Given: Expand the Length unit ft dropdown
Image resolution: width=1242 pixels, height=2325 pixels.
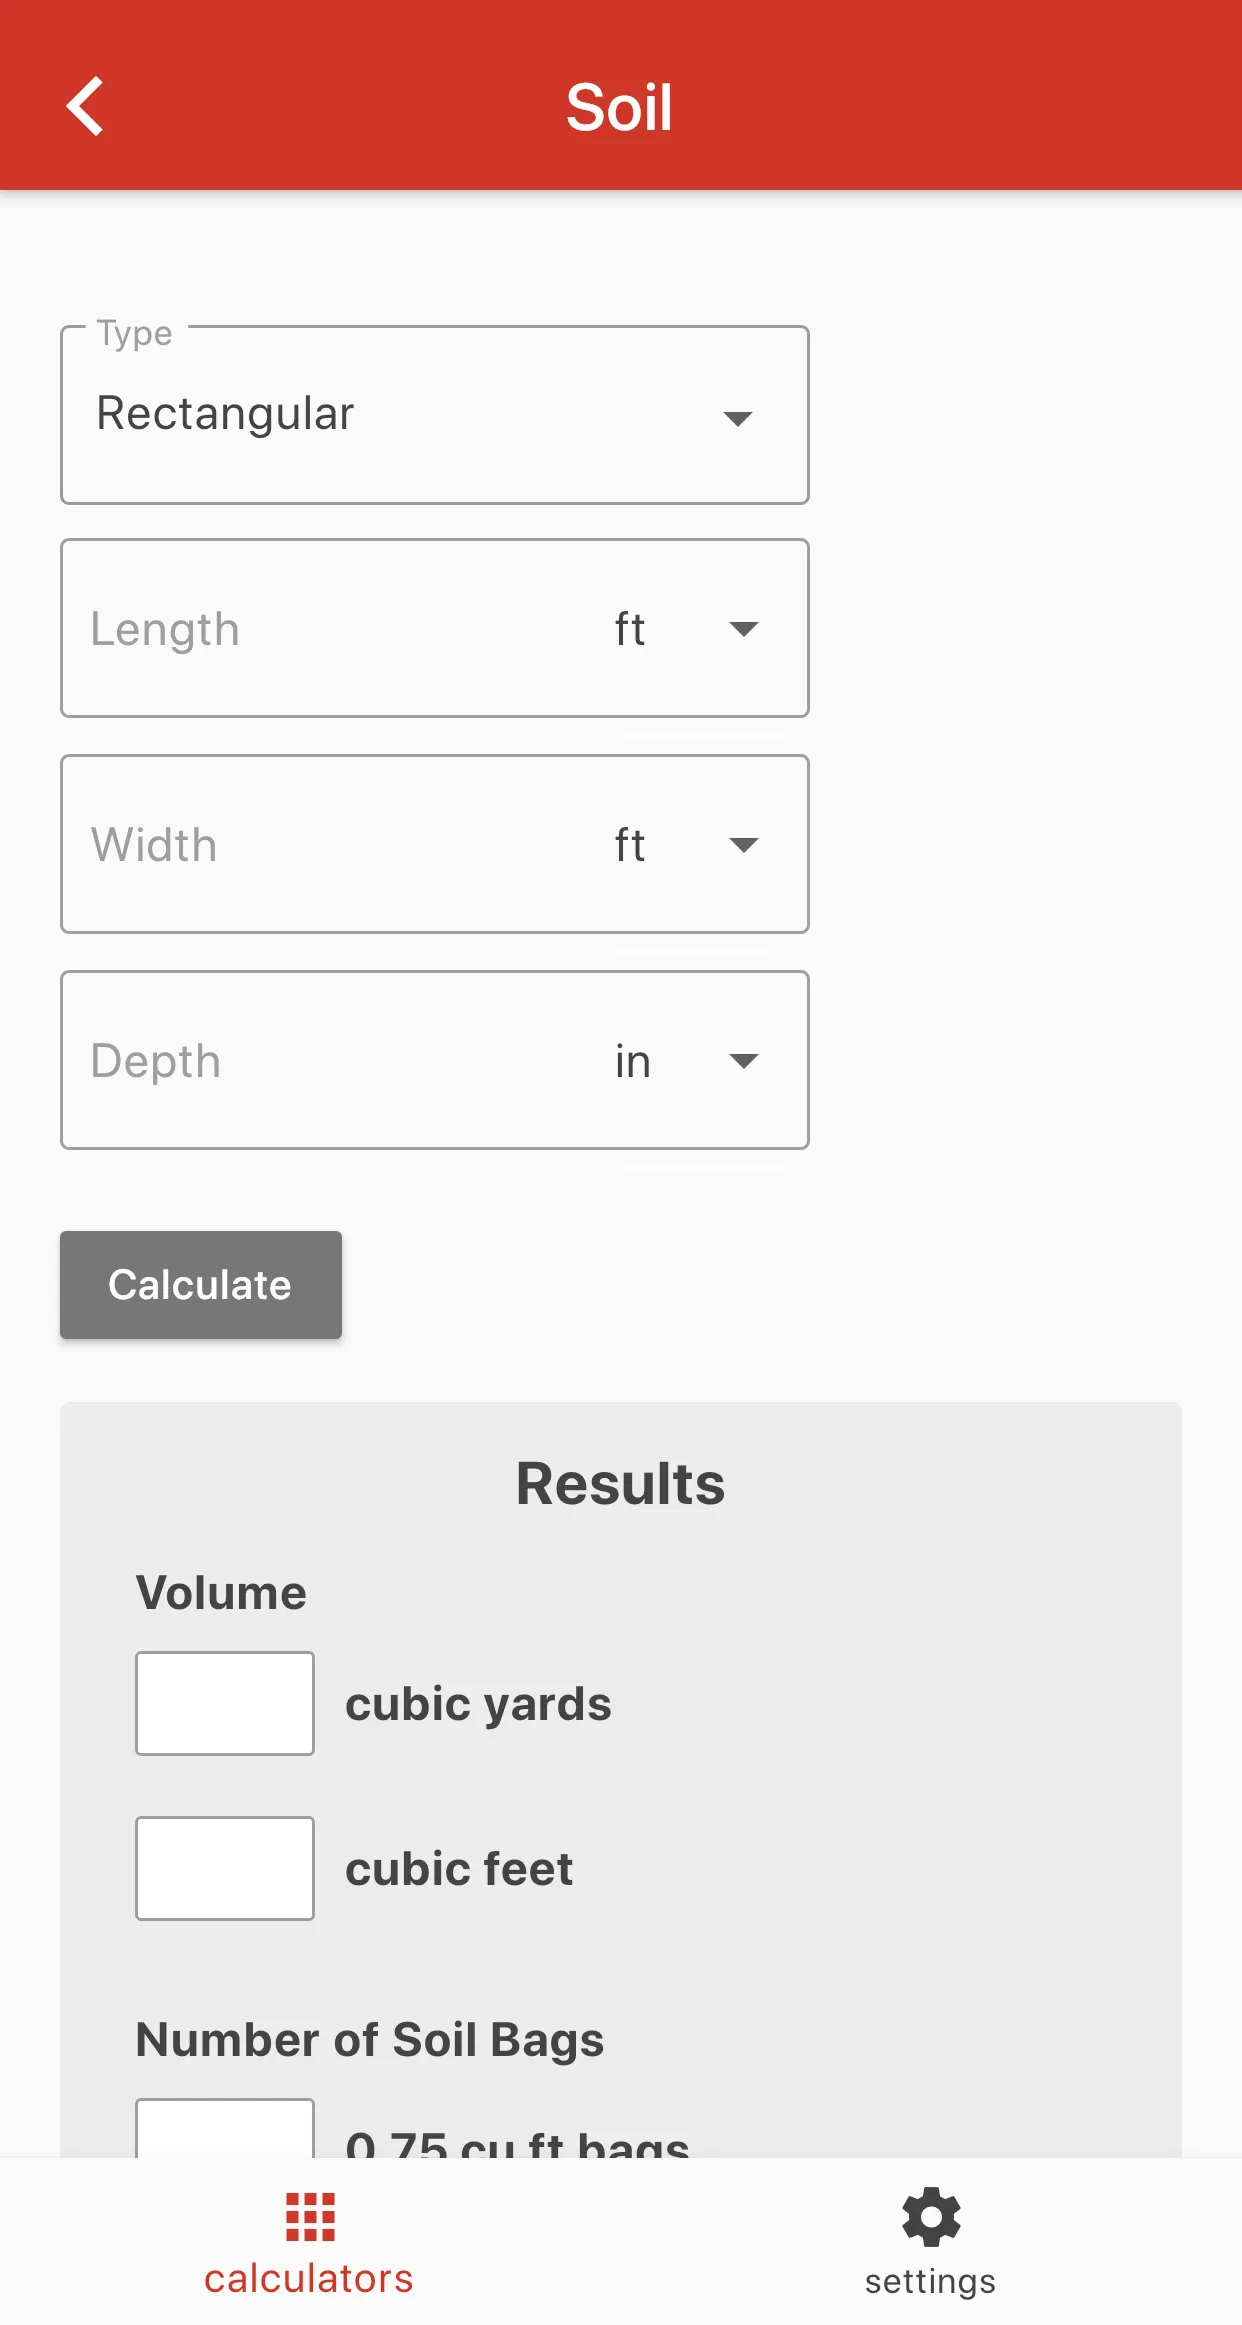Looking at the screenshot, I should (686, 629).
